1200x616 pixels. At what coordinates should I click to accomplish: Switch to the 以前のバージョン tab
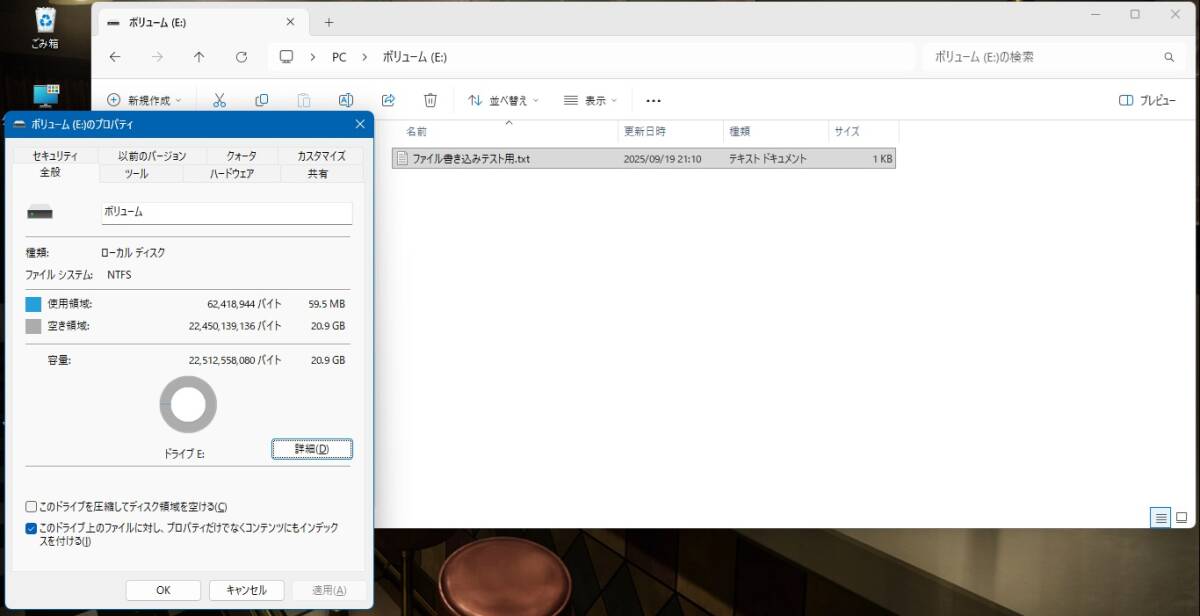click(152, 155)
